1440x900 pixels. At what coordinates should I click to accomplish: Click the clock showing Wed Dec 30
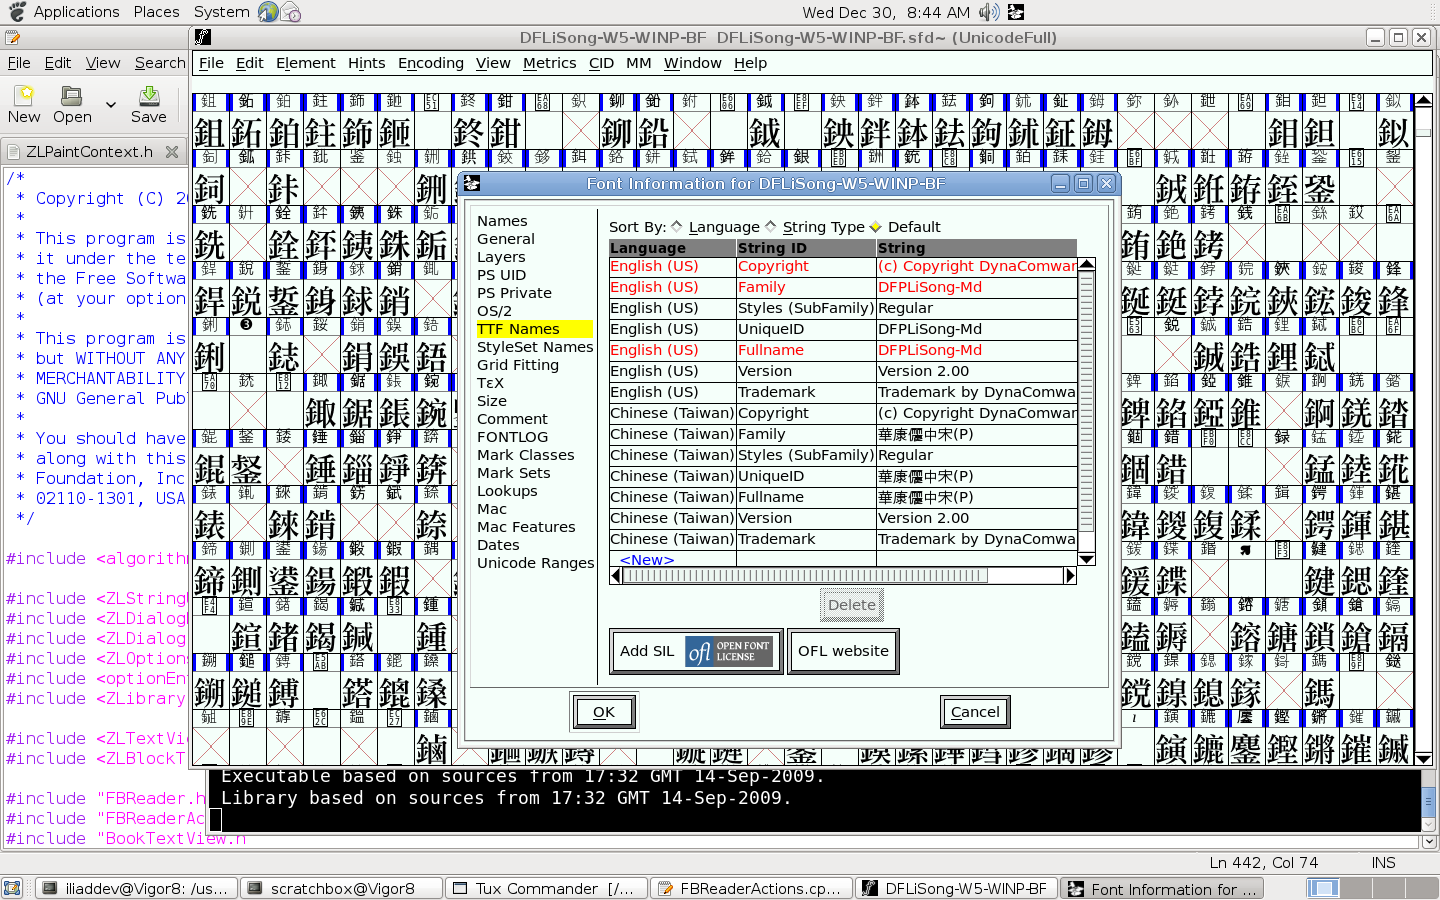click(x=886, y=12)
